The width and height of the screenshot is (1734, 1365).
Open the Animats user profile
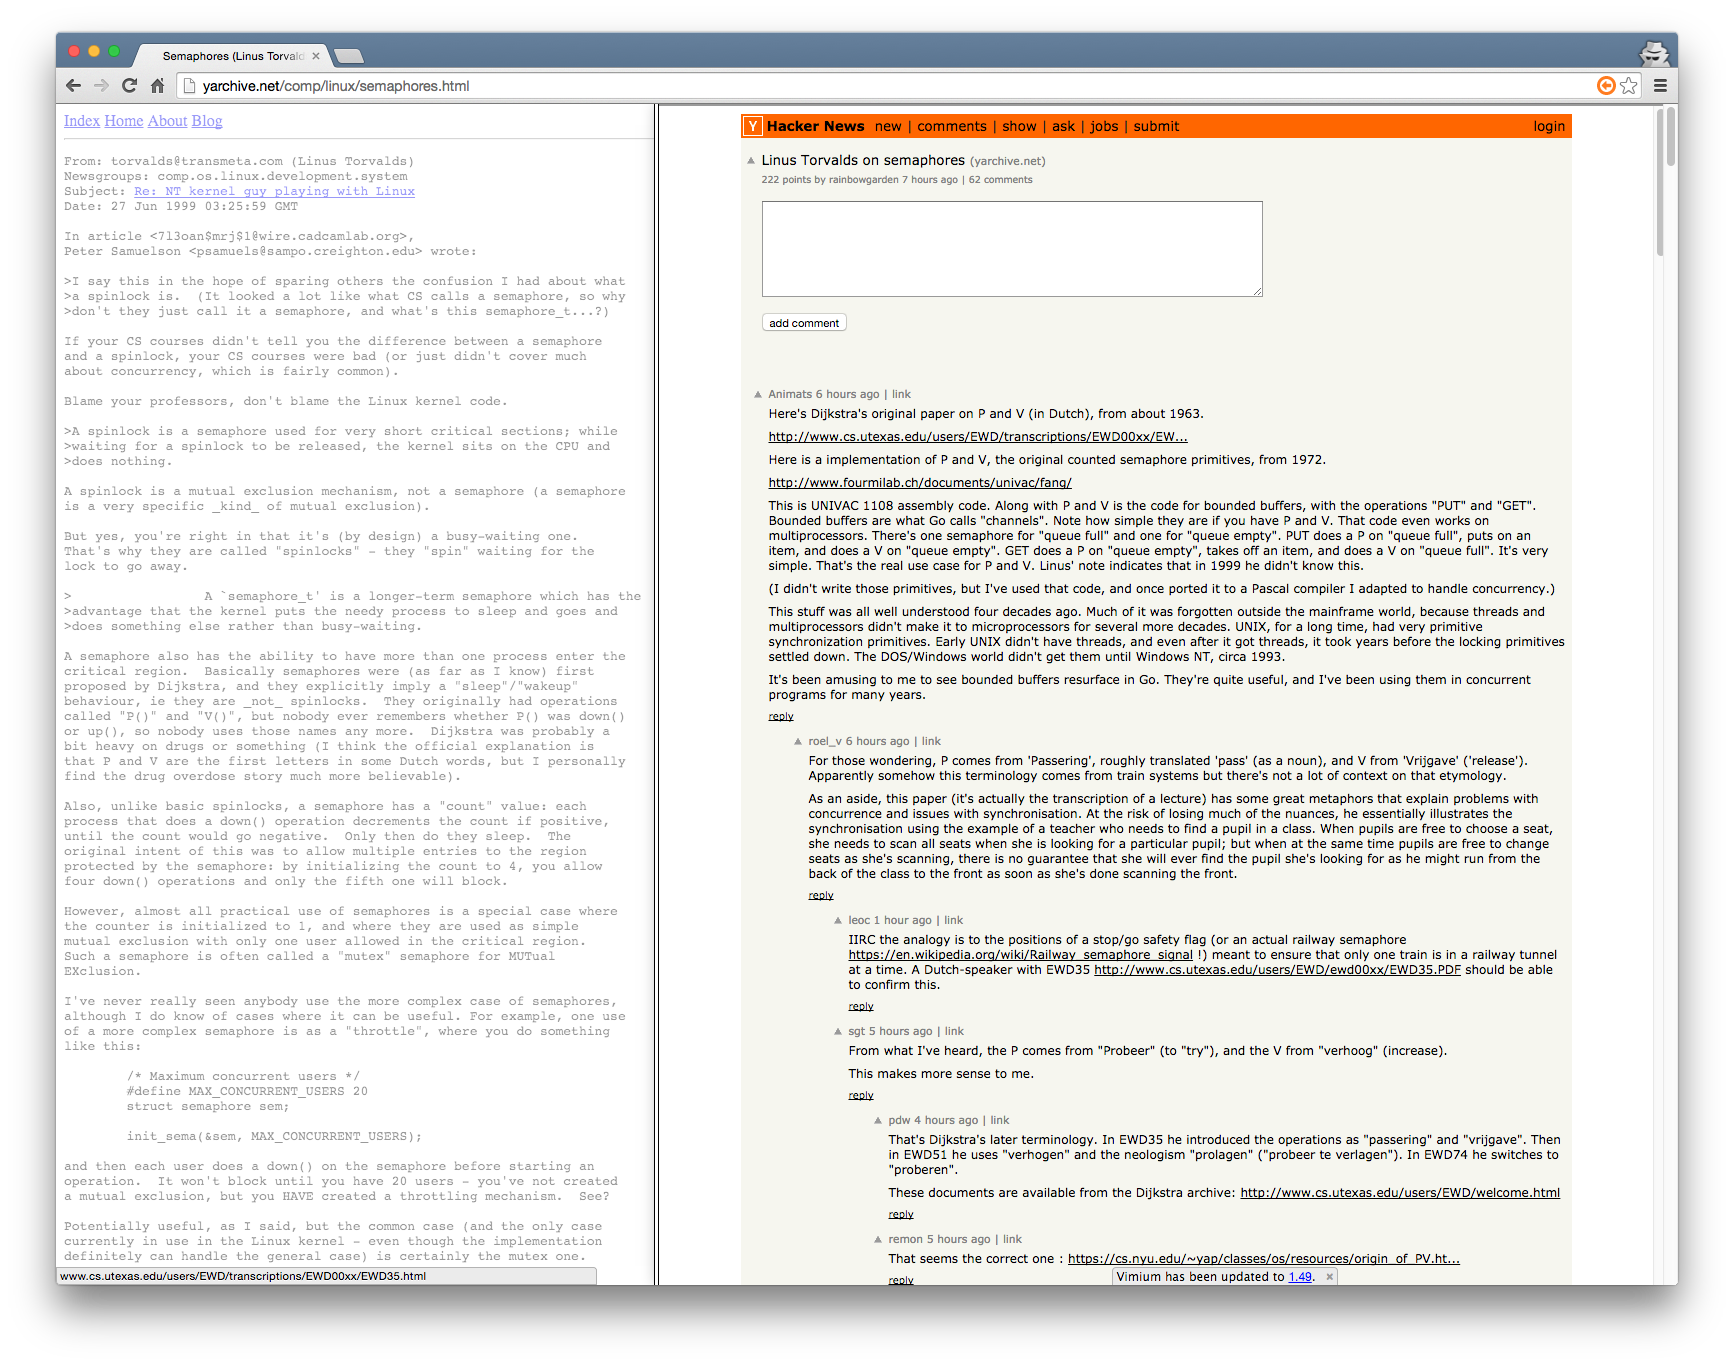pos(790,395)
